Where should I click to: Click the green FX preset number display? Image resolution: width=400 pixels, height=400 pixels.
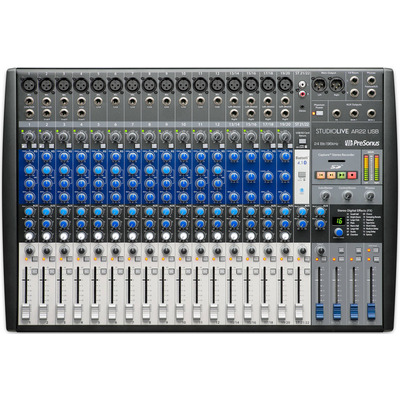pos(339,221)
